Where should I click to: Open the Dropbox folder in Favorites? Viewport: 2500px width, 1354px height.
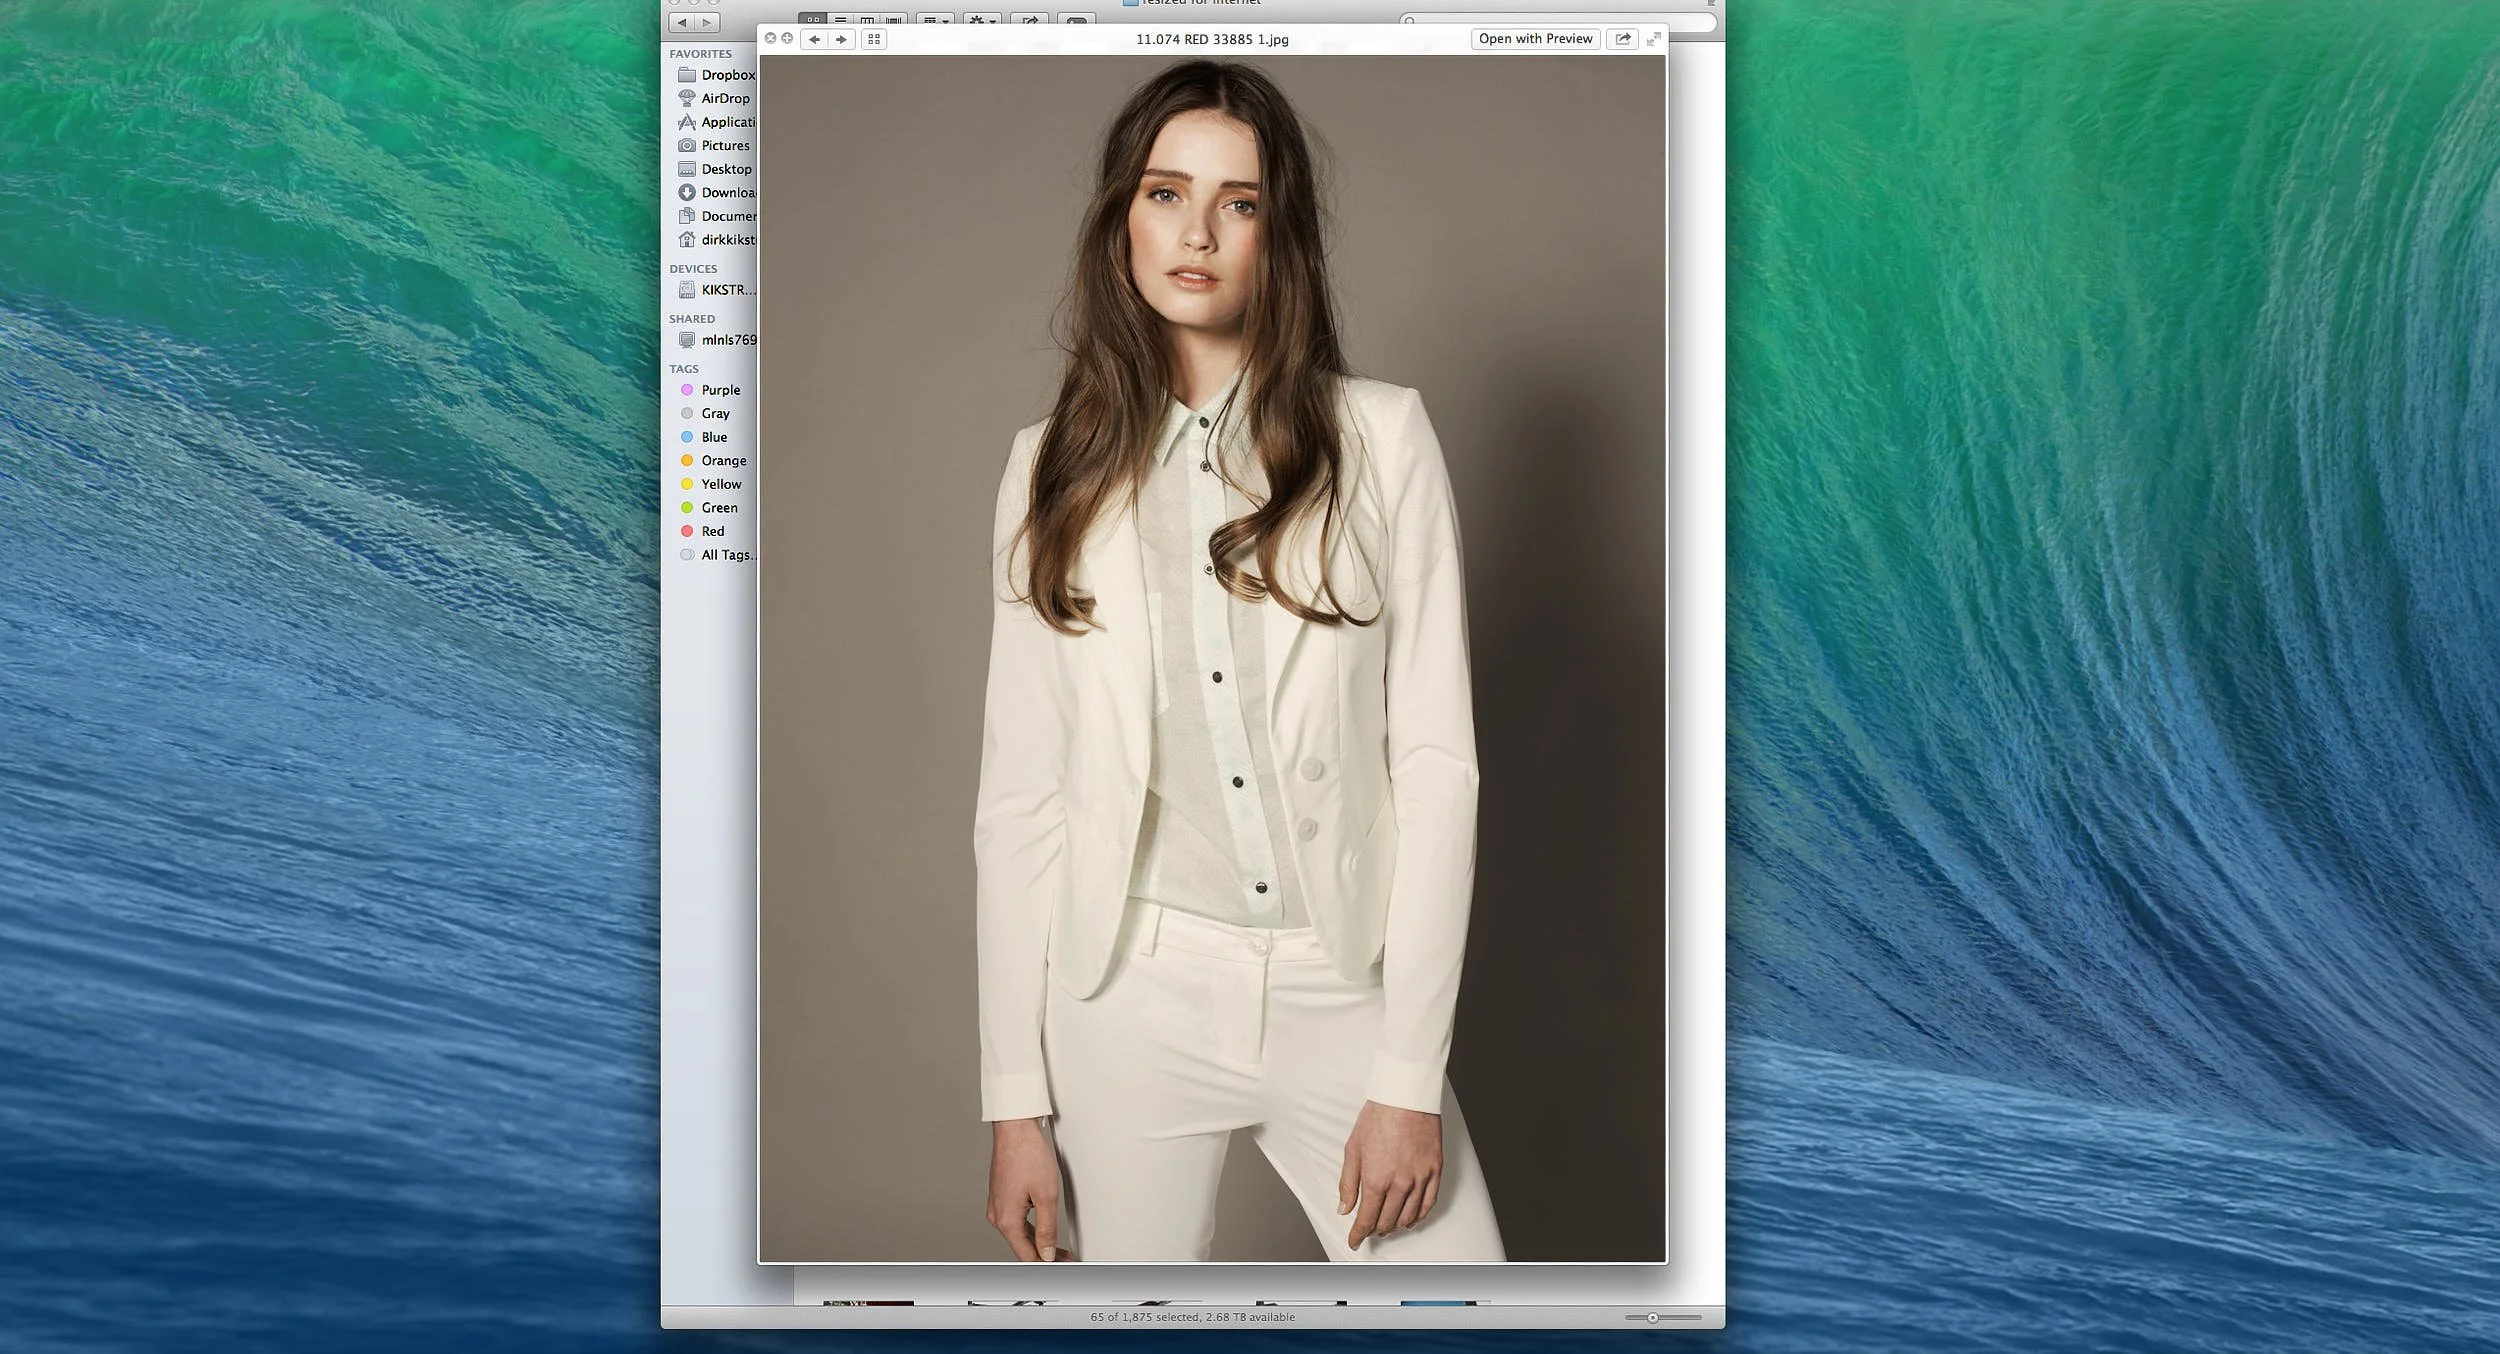pyautogui.click(x=727, y=75)
